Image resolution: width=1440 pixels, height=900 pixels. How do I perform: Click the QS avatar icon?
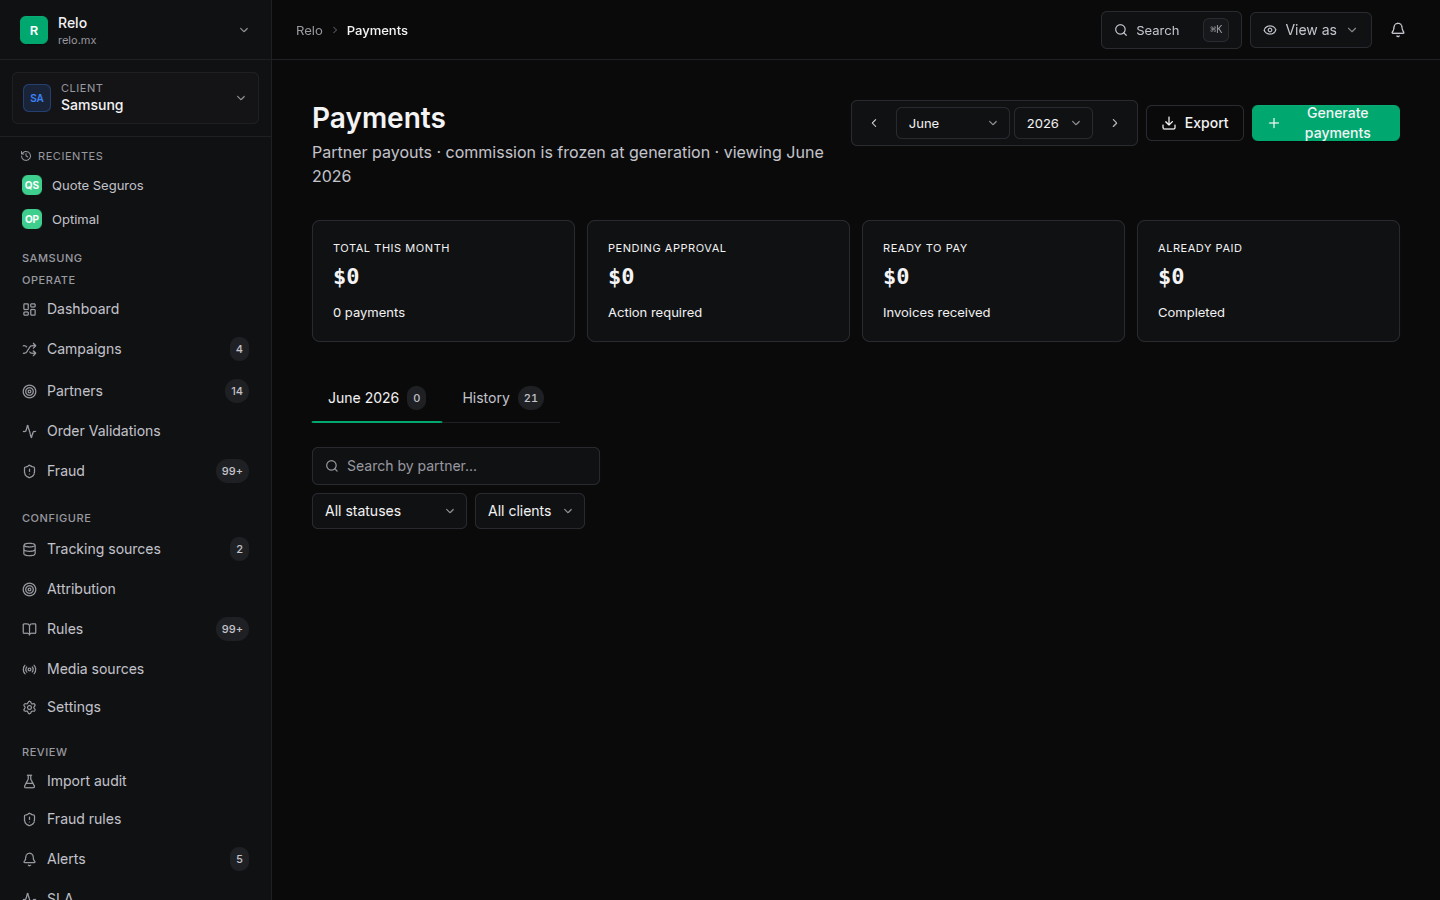32,185
